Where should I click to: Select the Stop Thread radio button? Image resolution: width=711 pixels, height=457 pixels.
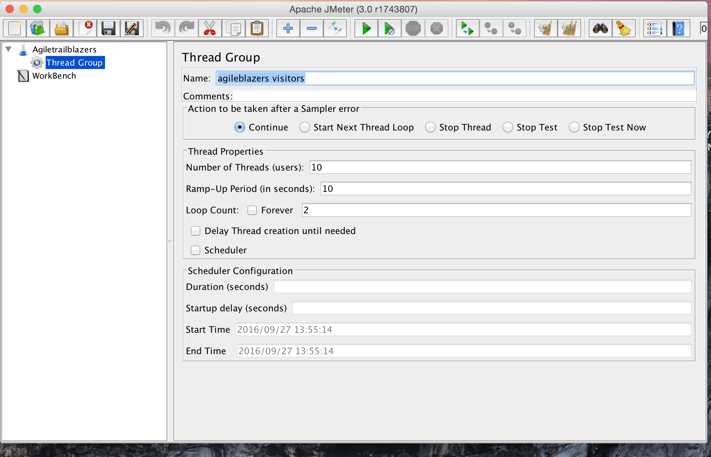430,127
